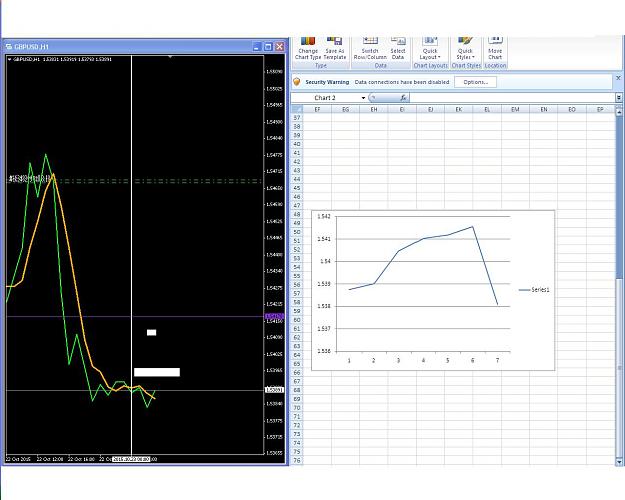625x500 pixels.
Task: Click Switch Row/Column icon
Action: pos(370,41)
